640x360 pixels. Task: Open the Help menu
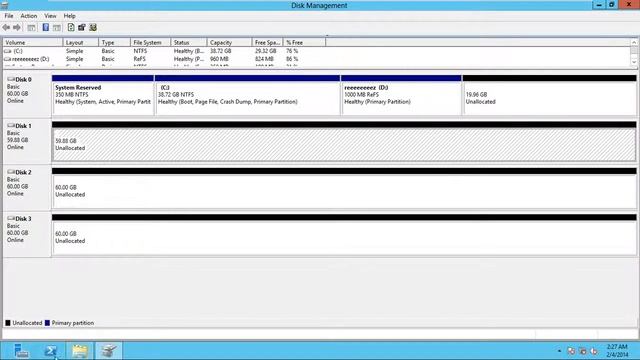69,16
